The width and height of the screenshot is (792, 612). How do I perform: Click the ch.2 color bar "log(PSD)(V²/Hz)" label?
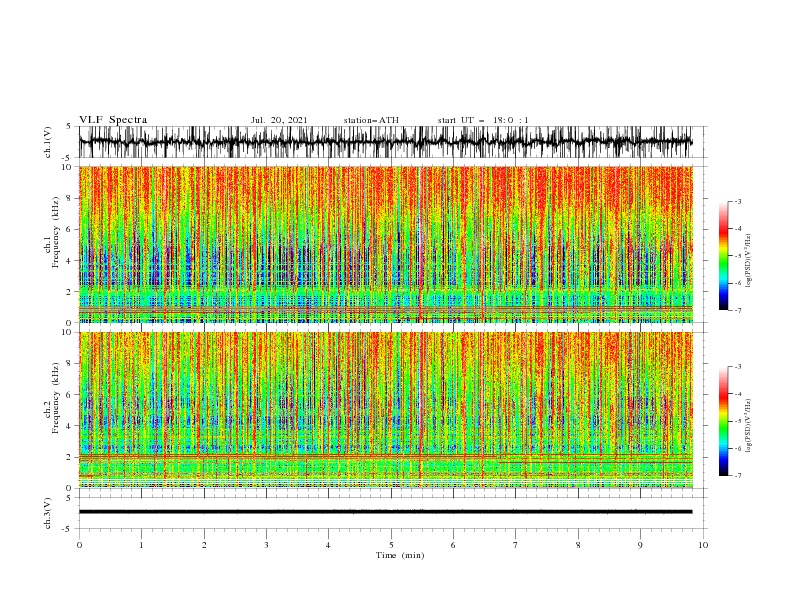point(749,426)
